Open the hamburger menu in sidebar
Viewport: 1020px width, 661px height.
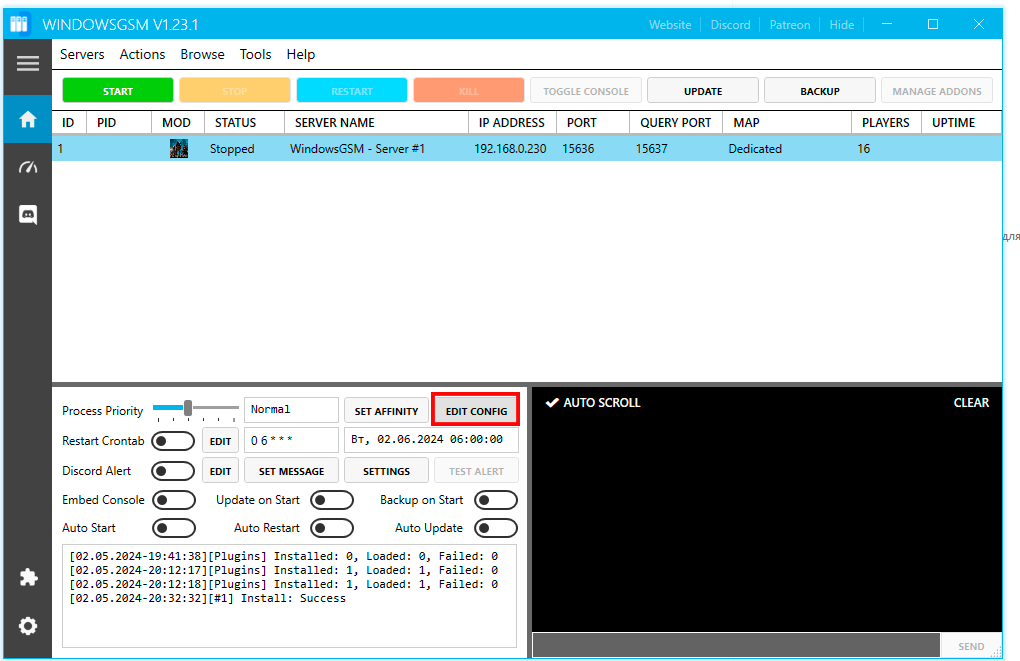[x=27, y=64]
